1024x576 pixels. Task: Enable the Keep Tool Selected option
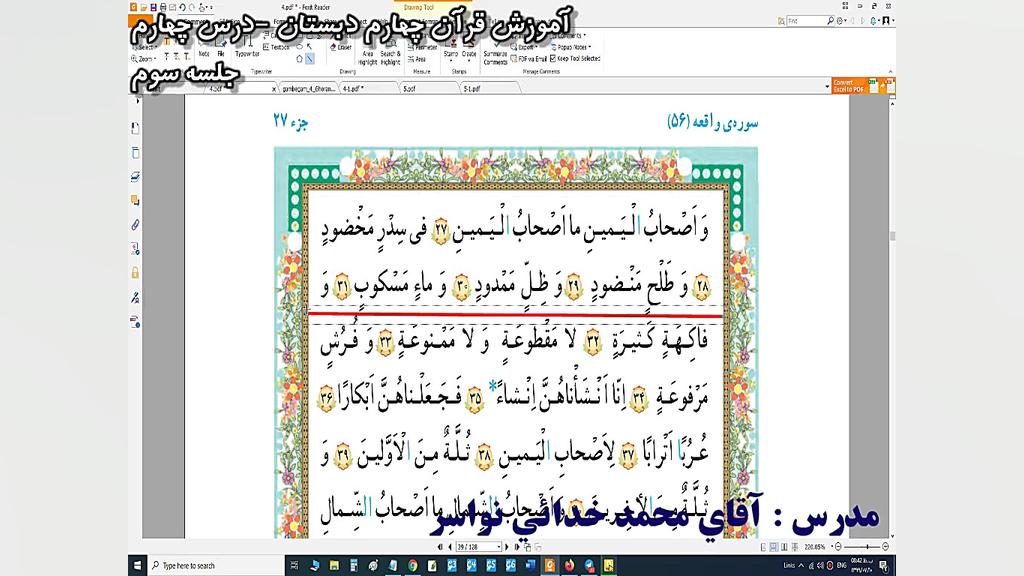[x=577, y=58]
